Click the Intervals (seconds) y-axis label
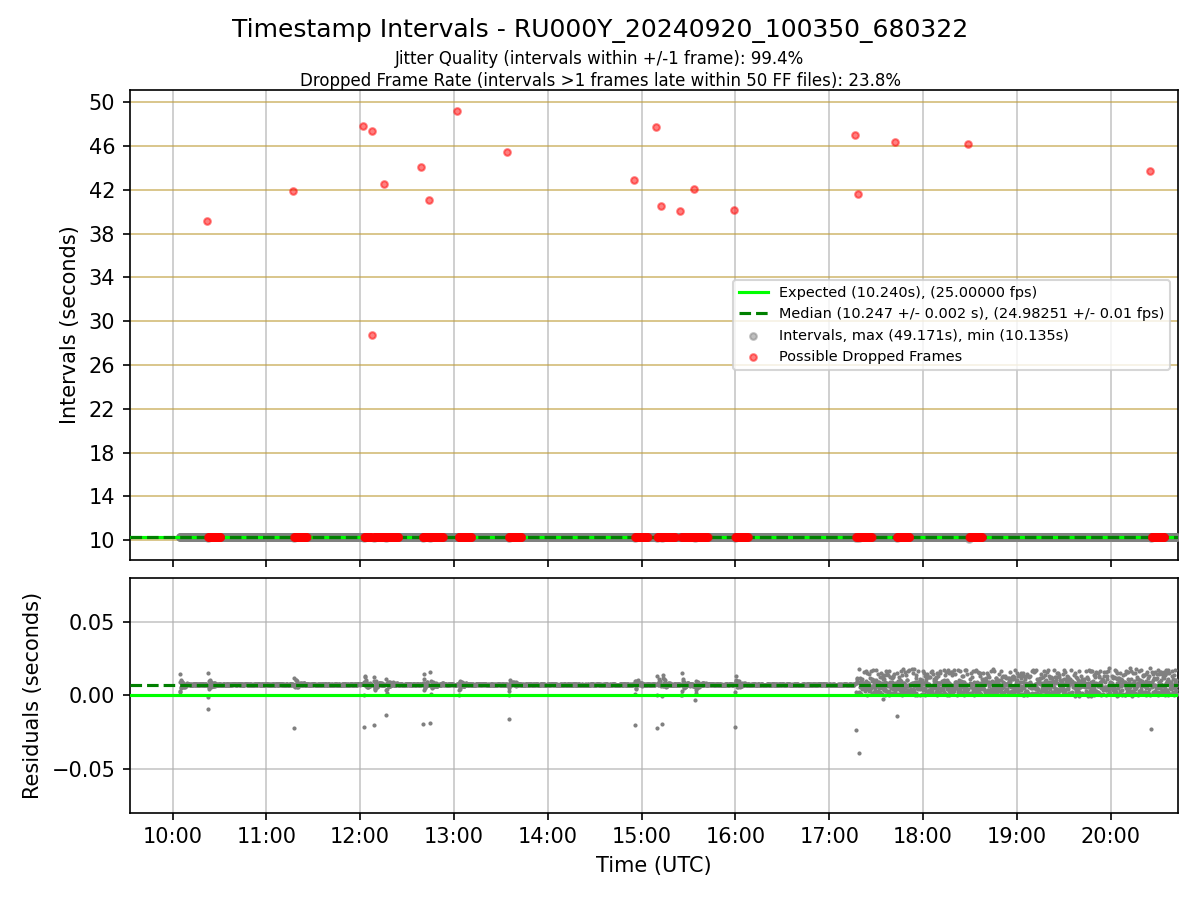 pos(68,325)
